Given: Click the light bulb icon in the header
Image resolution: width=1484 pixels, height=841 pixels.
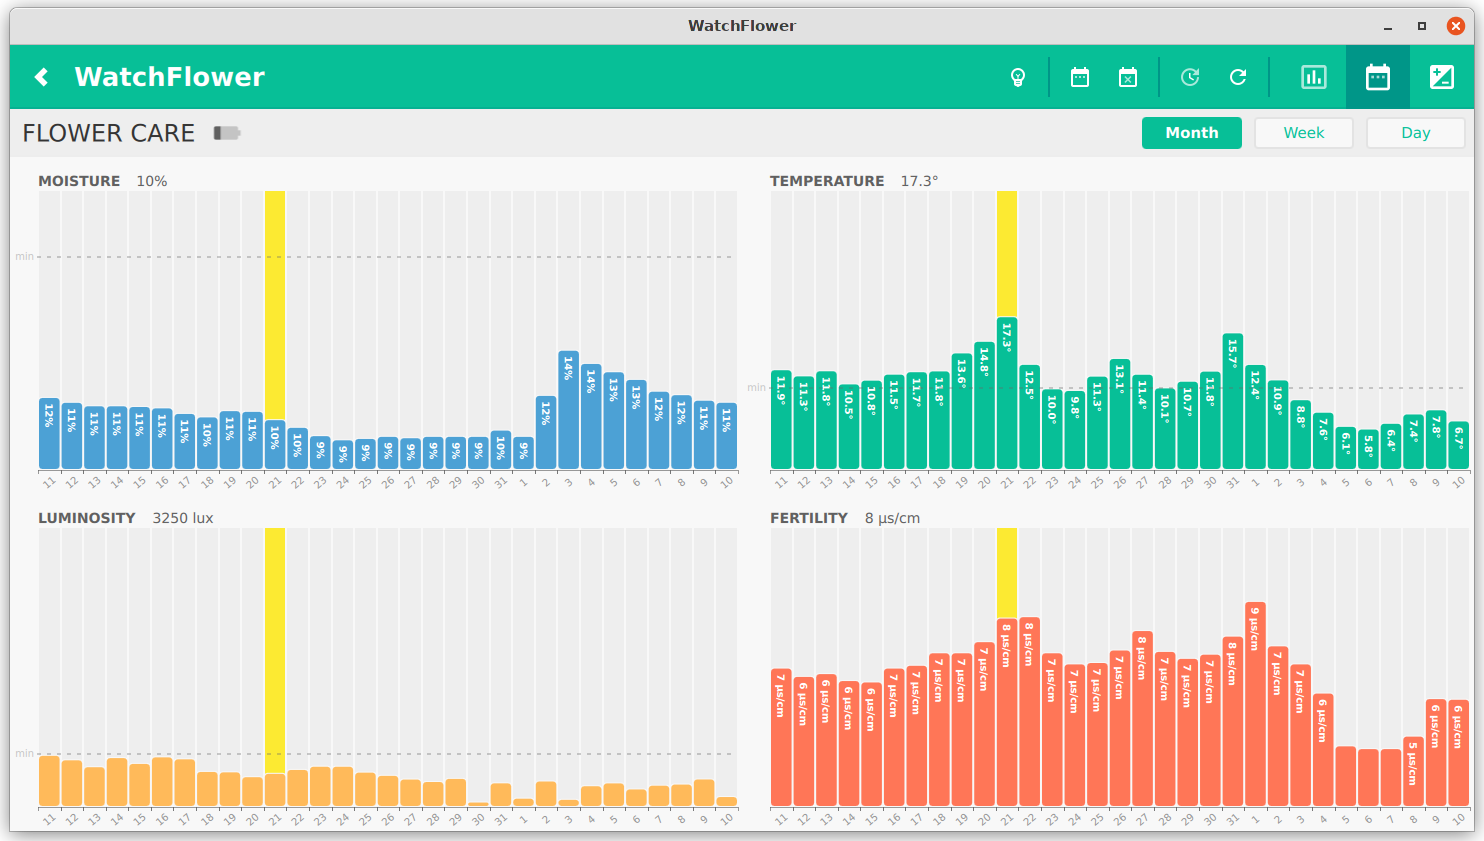Looking at the screenshot, I should (x=1018, y=77).
